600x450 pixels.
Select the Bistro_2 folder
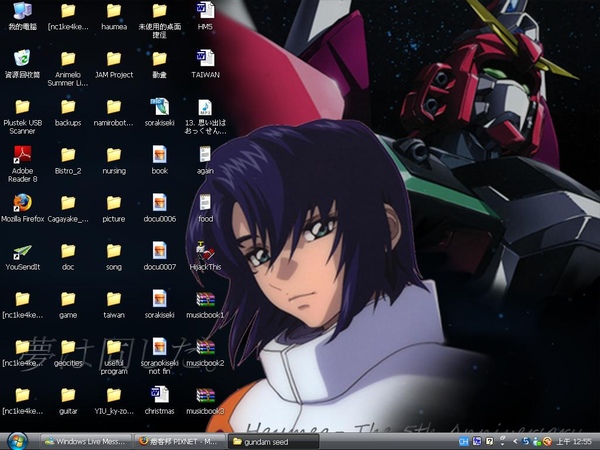point(68,160)
